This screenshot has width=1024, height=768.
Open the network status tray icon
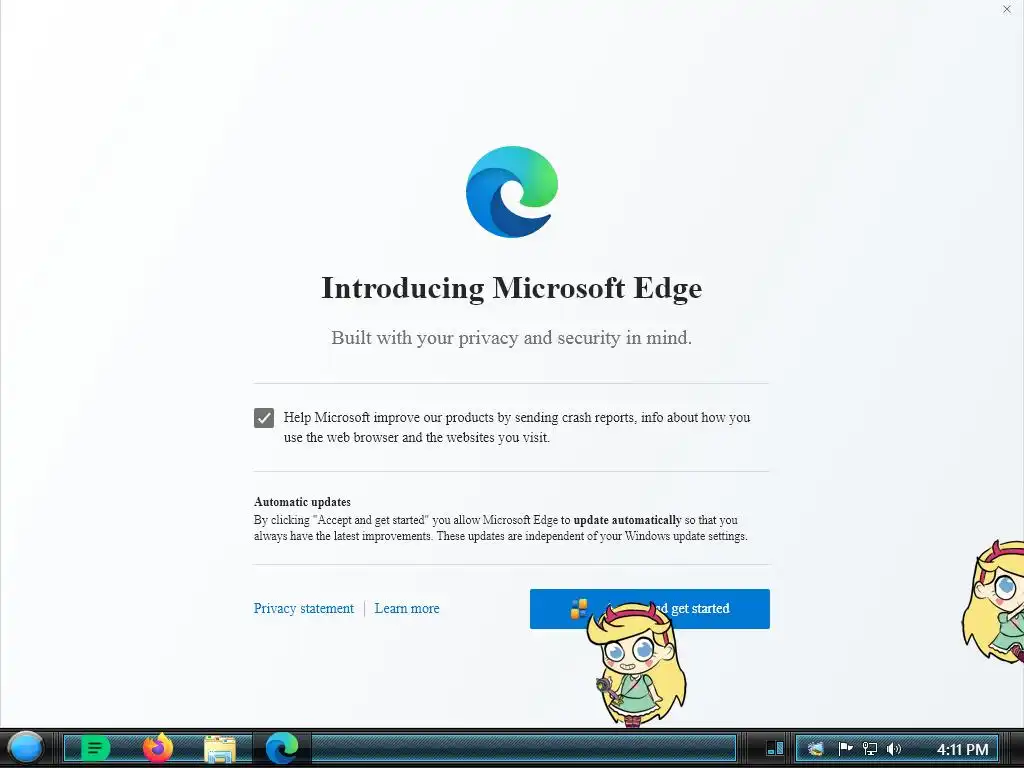pos(869,749)
